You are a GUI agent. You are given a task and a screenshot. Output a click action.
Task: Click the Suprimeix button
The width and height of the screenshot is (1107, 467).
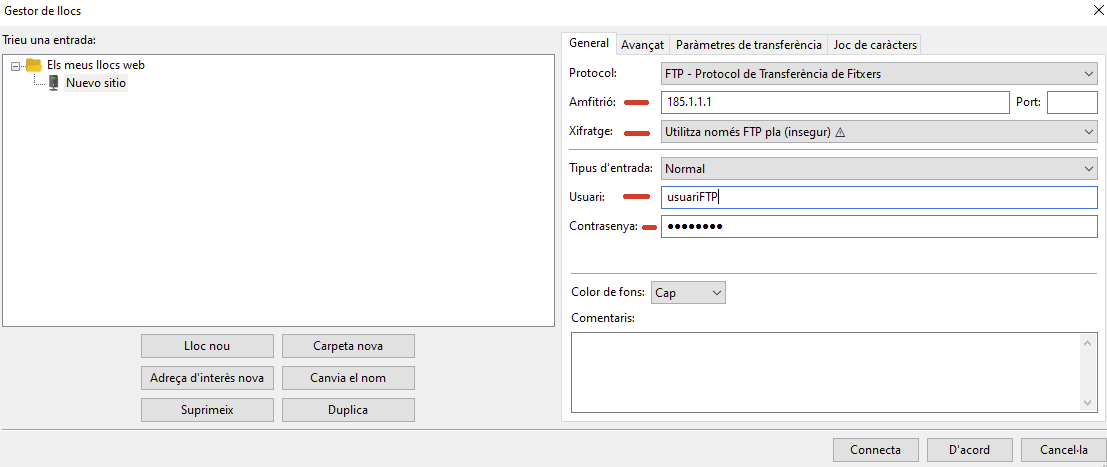pos(208,410)
